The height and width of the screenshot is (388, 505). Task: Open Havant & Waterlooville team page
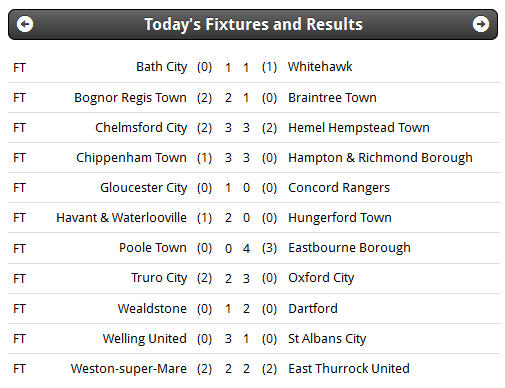(x=121, y=218)
